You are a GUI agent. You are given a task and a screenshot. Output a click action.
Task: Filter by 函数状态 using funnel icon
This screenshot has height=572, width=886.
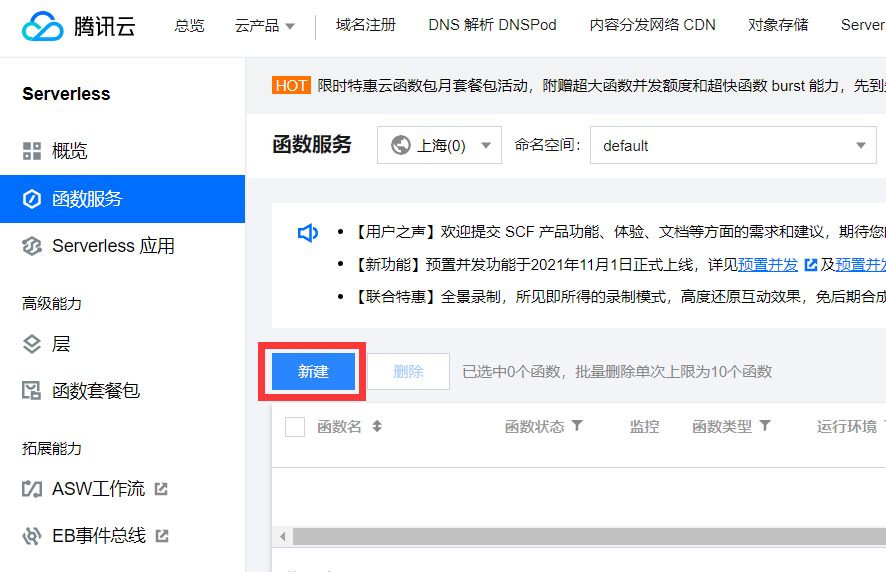coord(577,426)
